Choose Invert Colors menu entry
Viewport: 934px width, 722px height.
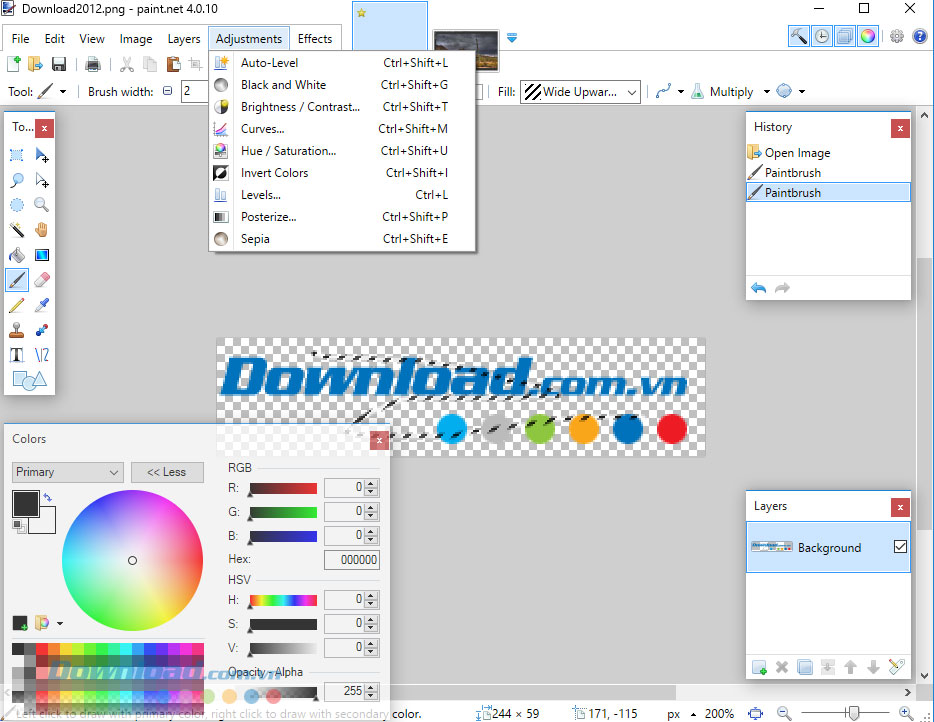(x=342, y=173)
